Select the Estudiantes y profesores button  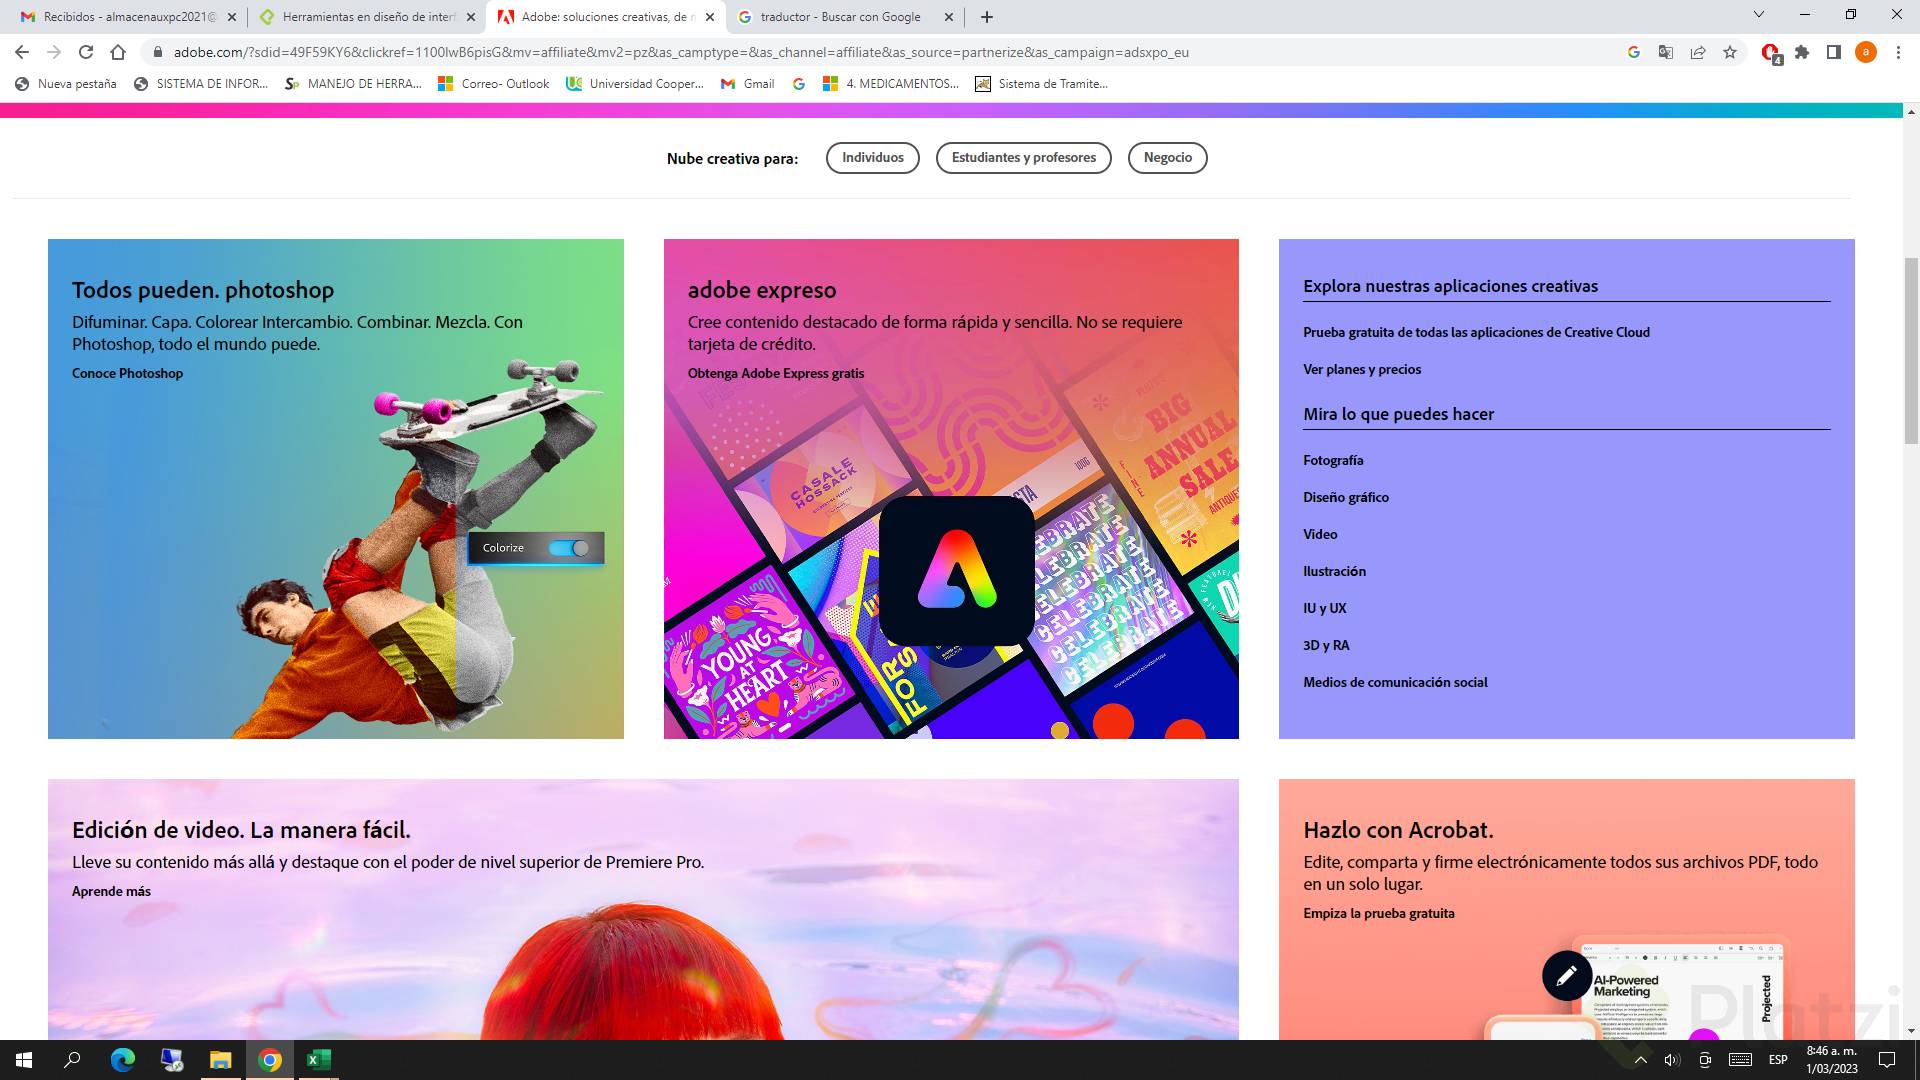(x=1023, y=158)
